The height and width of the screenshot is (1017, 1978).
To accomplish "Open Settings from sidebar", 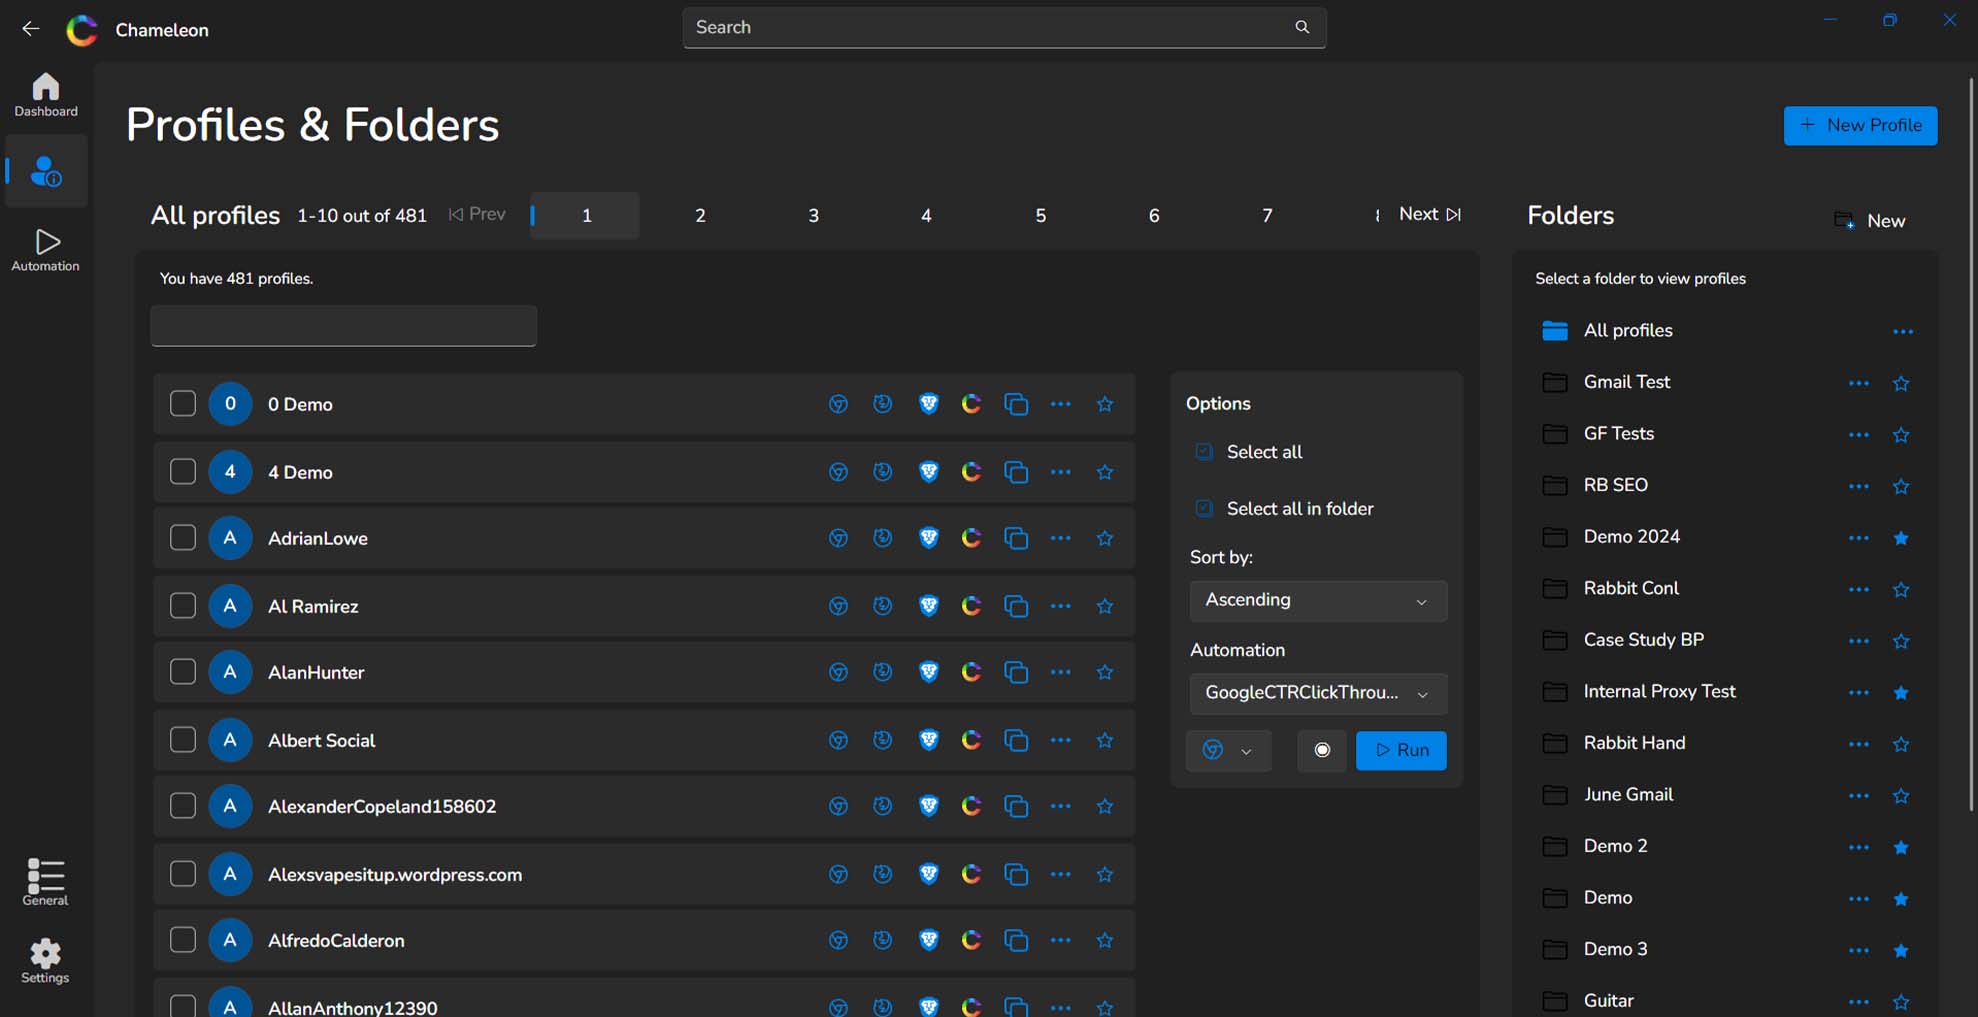I will 46,961.
